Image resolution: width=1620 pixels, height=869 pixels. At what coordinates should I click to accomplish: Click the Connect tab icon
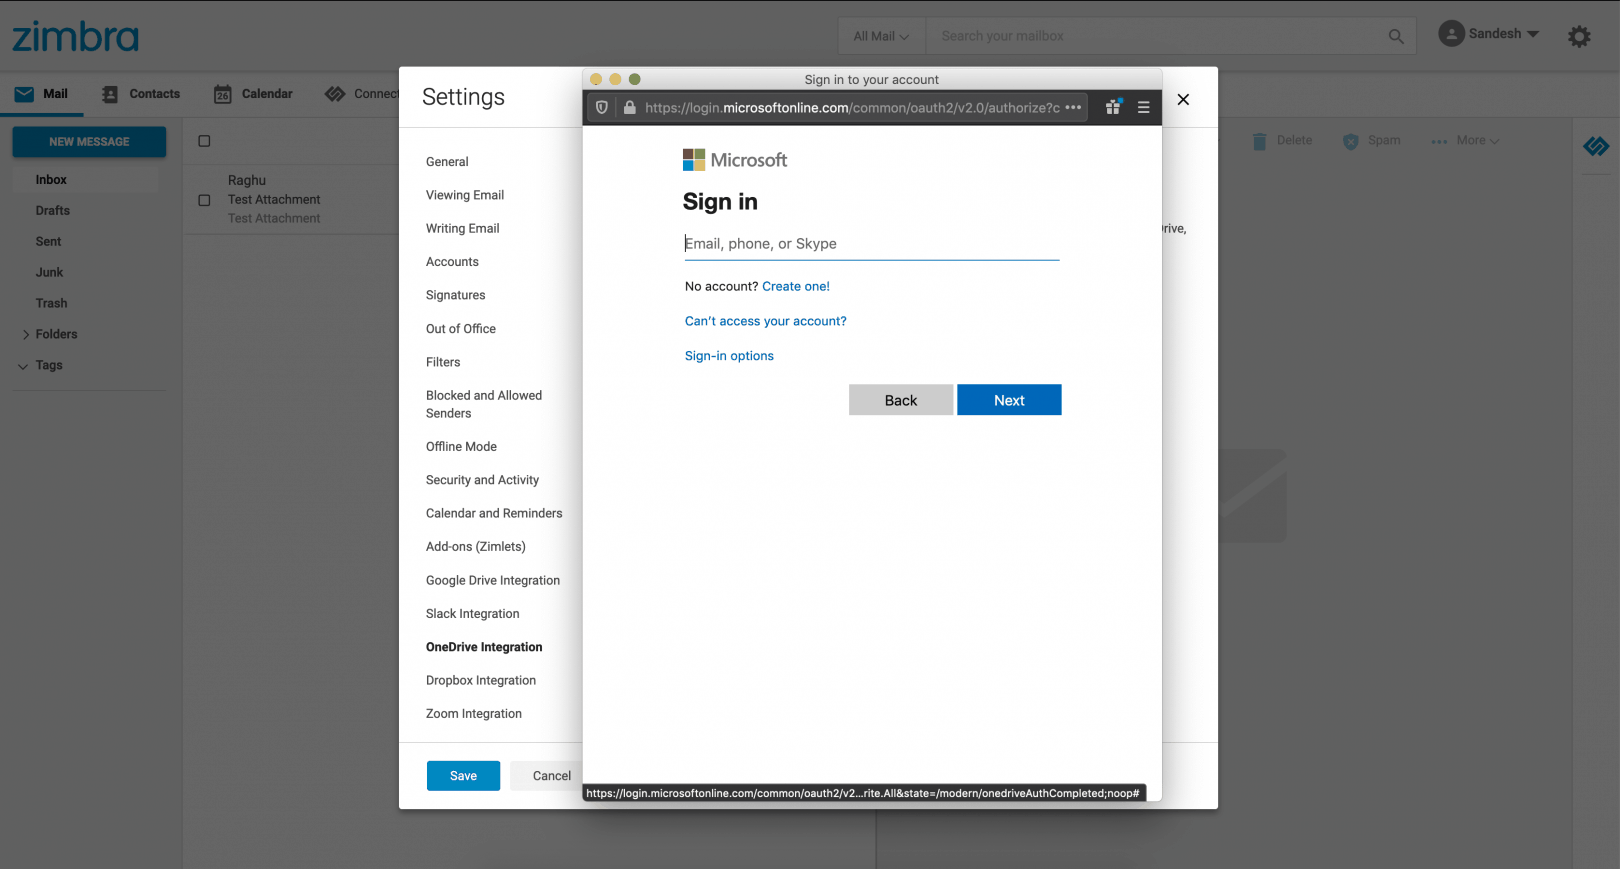click(x=335, y=94)
